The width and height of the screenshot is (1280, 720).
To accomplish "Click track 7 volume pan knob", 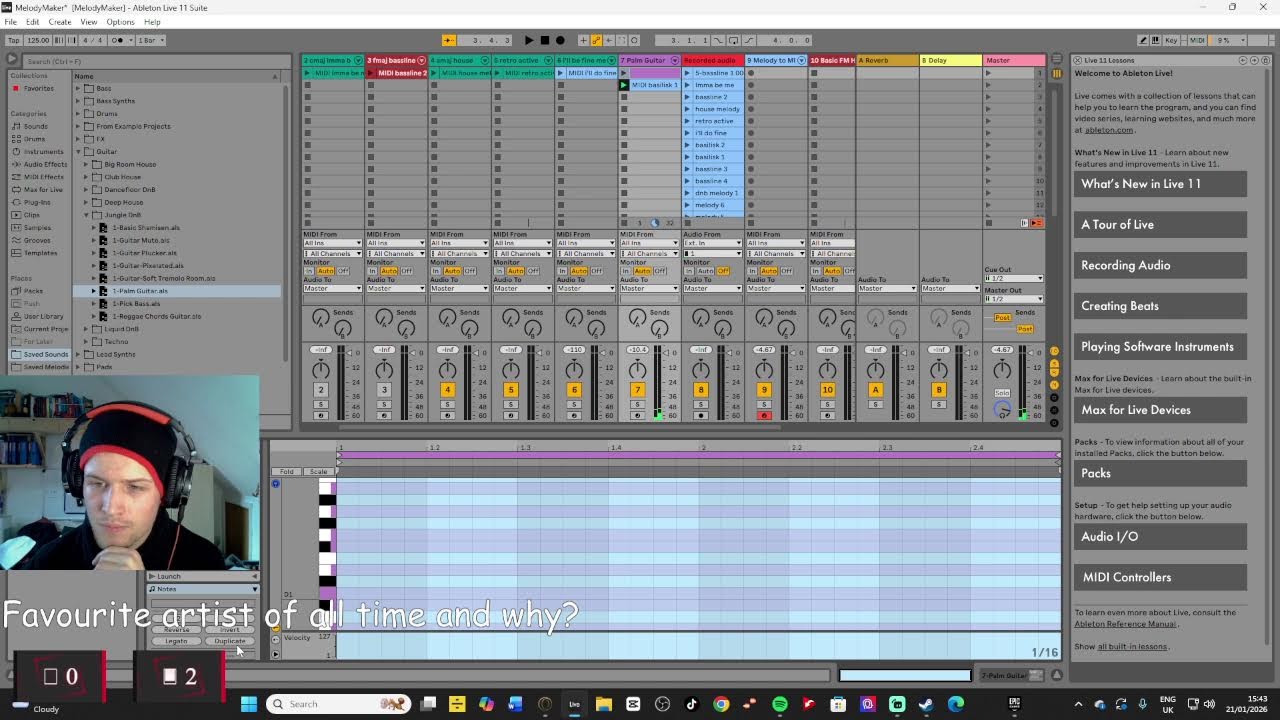I will click(x=637, y=370).
